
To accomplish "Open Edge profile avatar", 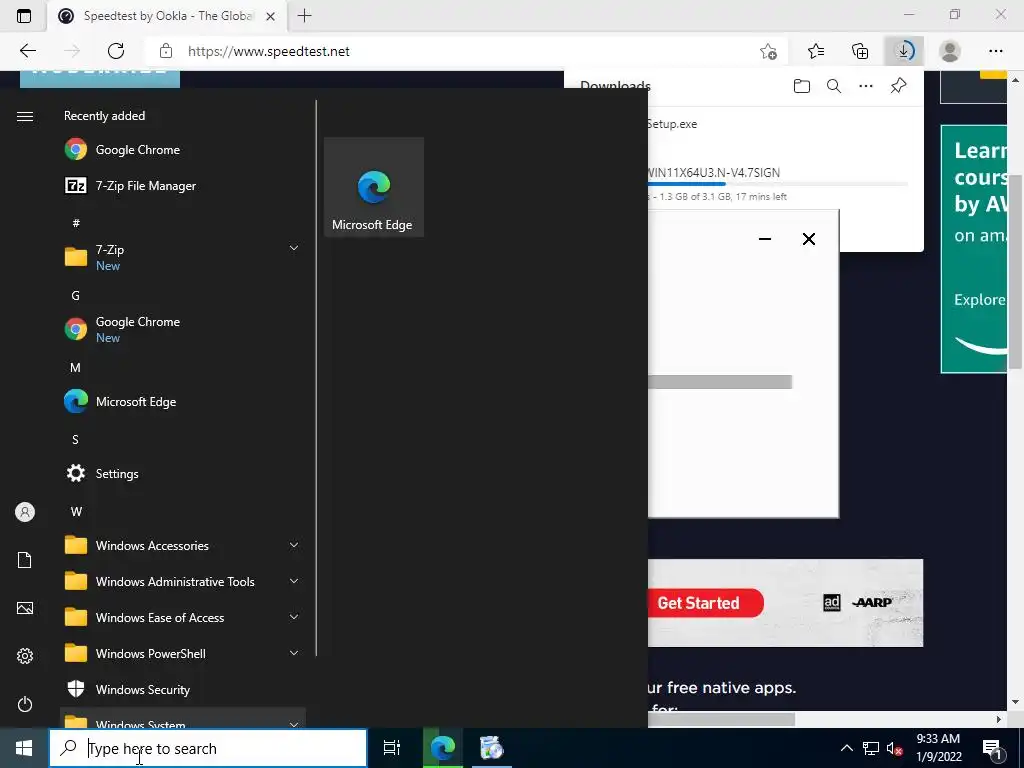I will (x=950, y=51).
